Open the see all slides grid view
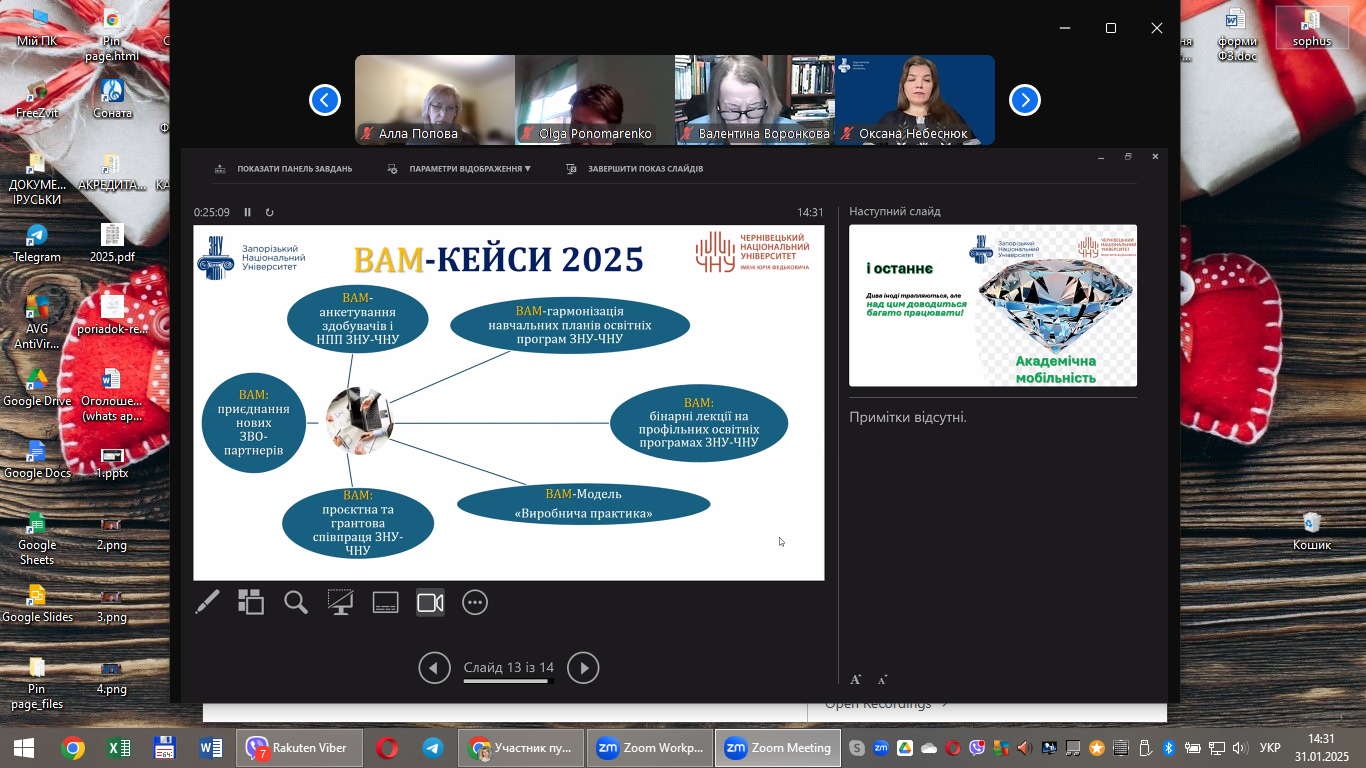 point(251,602)
